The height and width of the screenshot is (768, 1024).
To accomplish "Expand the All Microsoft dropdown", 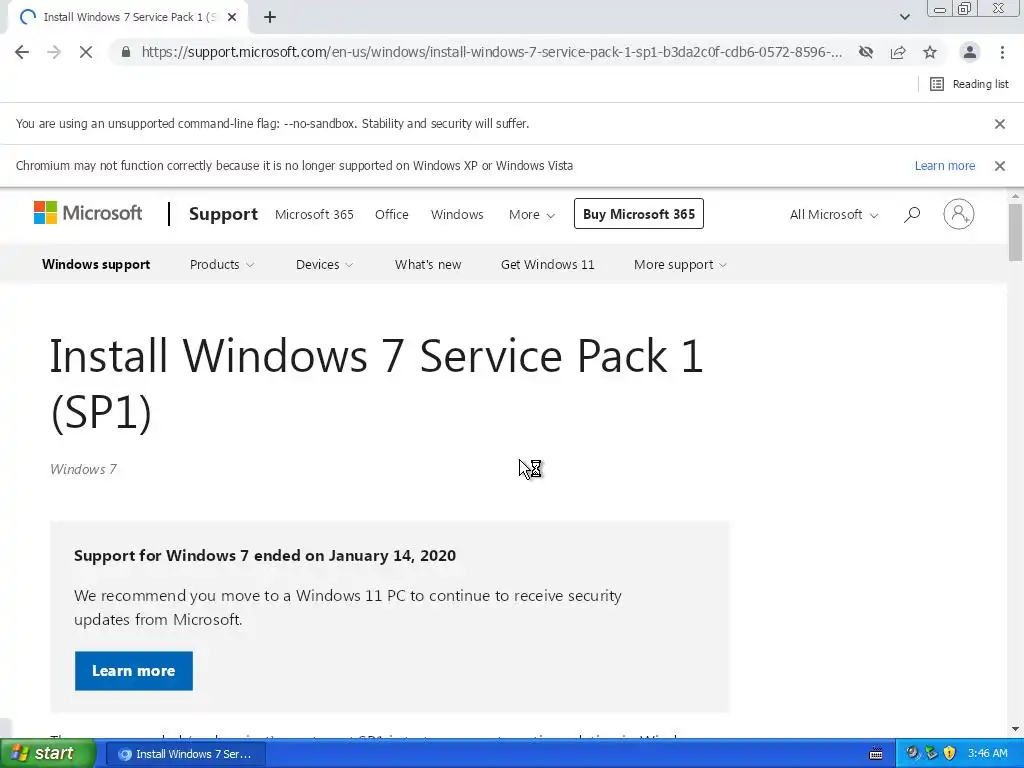I will point(833,214).
